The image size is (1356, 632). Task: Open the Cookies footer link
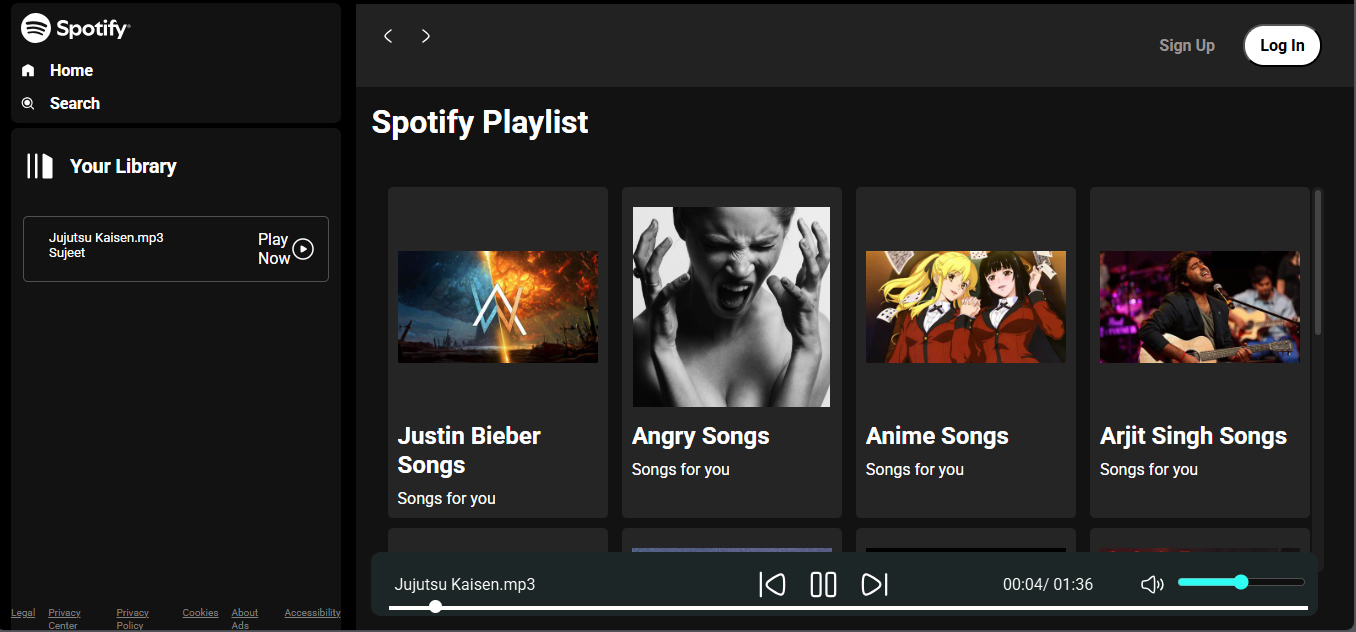point(200,613)
